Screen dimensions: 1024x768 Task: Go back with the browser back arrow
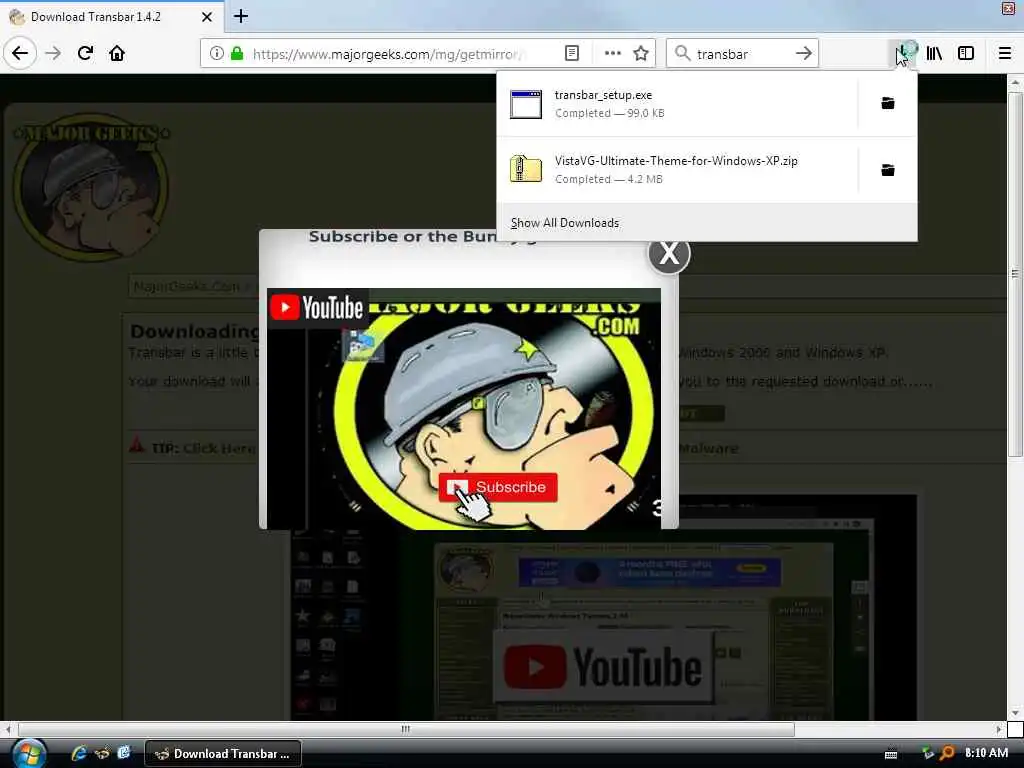pos(20,53)
